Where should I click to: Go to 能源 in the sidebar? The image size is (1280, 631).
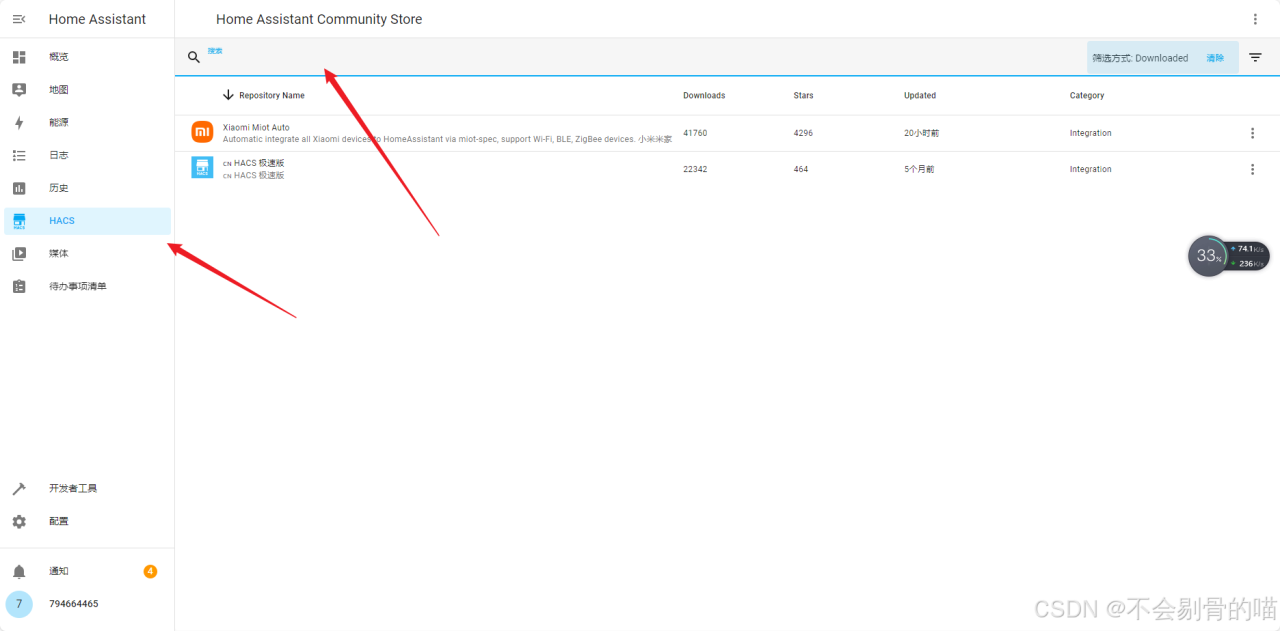(59, 123)
